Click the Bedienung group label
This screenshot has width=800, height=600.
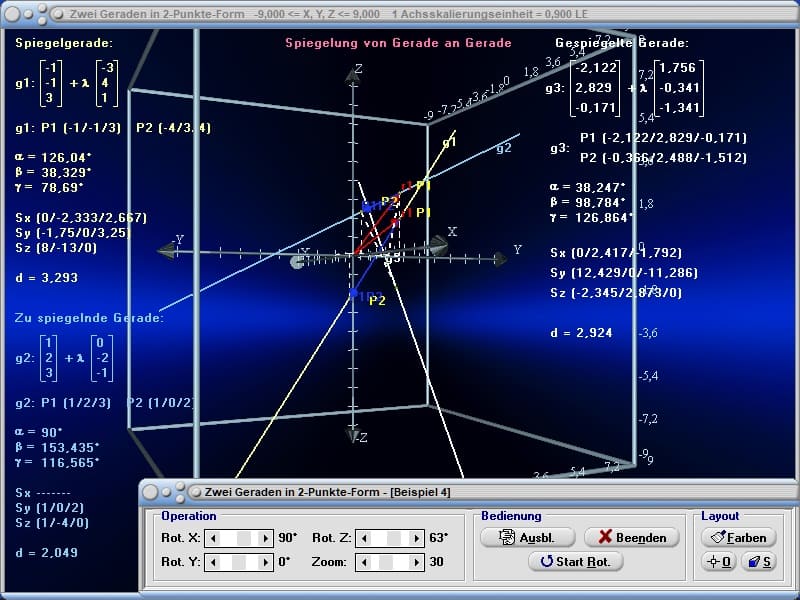(511, 516)
